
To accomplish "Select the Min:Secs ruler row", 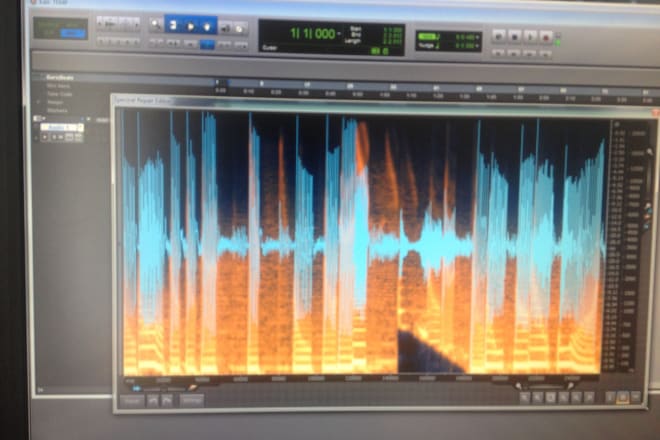I will [58, 86].
